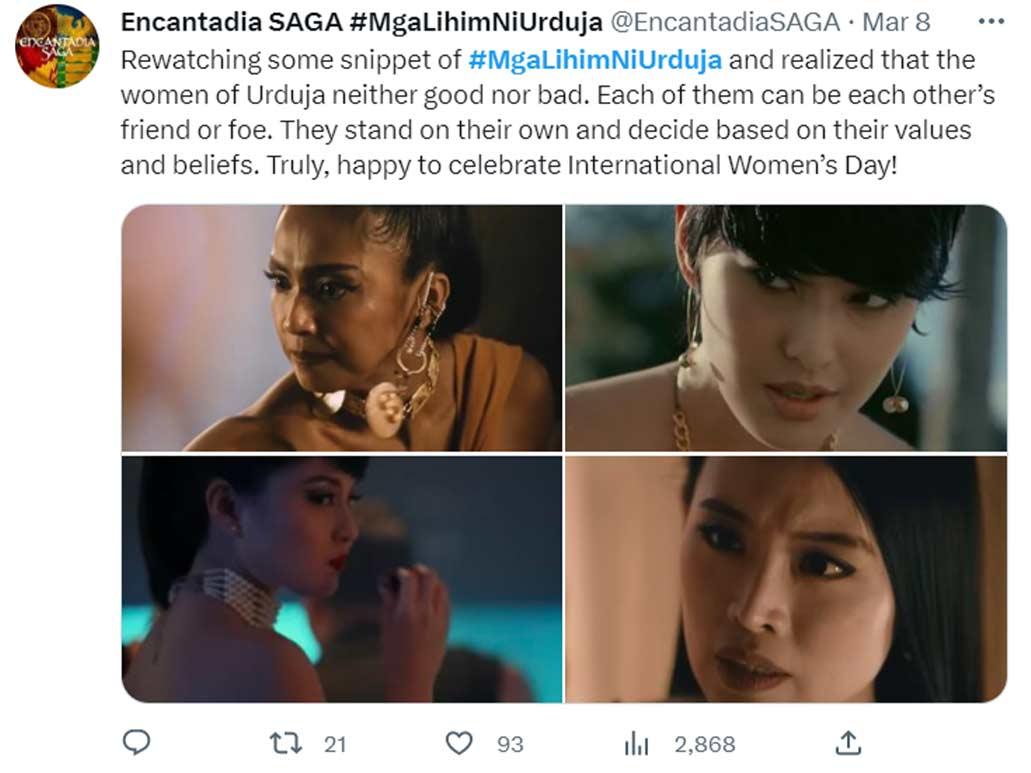Click the like count of 93
The height and width of the screenshot is (773, 1031).
(x=510, y=744)
